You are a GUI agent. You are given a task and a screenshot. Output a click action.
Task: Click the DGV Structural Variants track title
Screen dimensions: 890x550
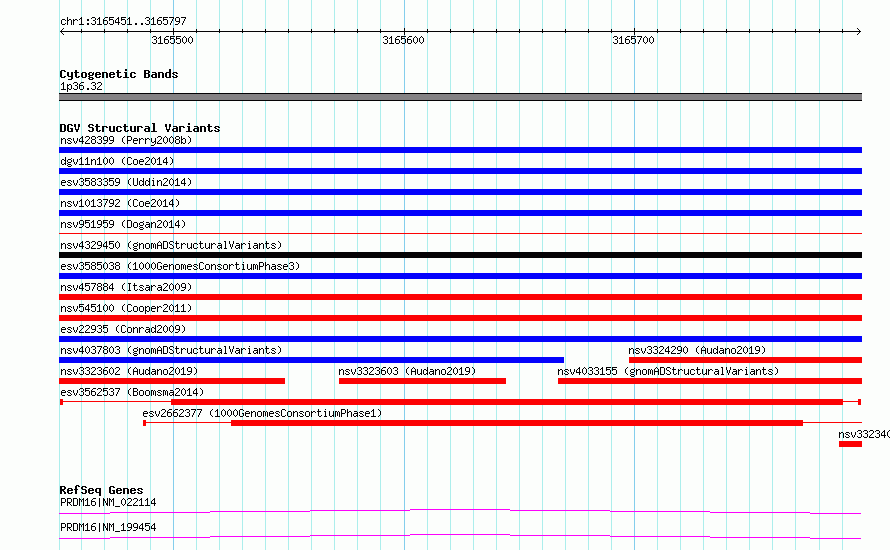(140, 128)
